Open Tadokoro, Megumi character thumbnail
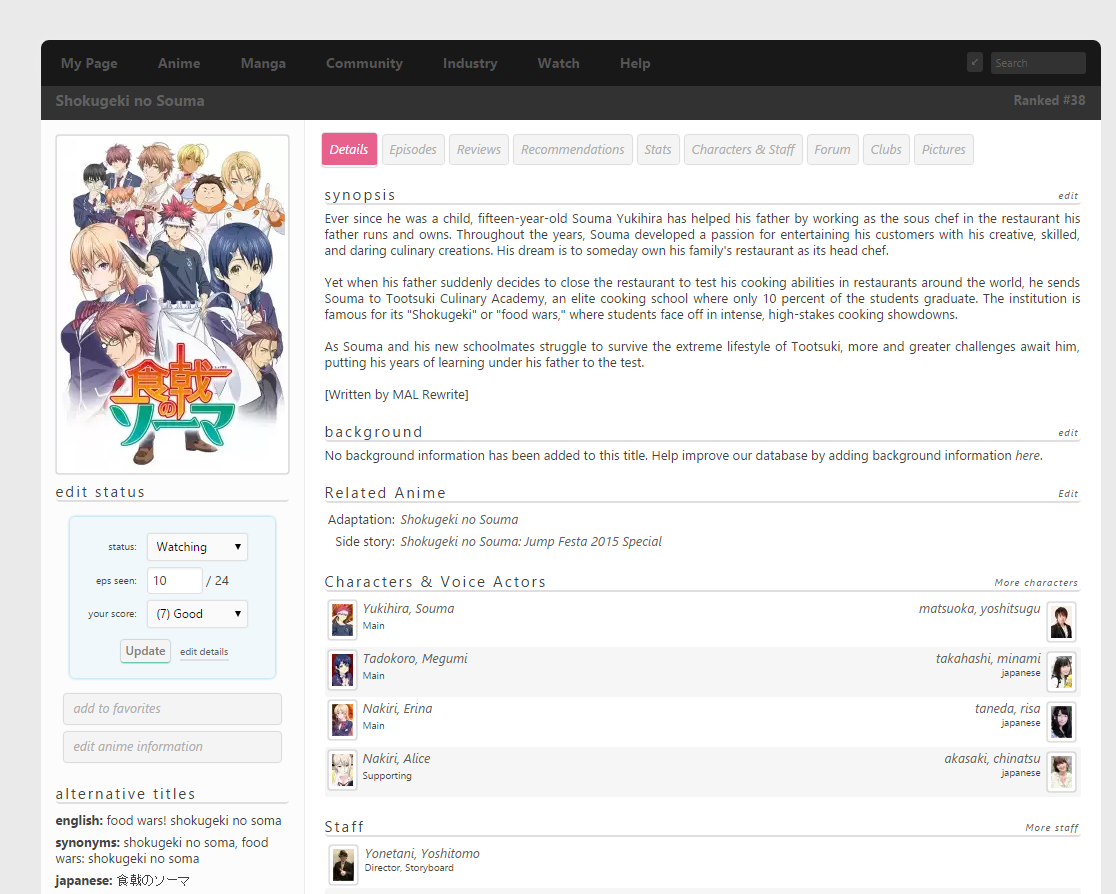This screenshot has height=894, width=1116. pos(342,670)
